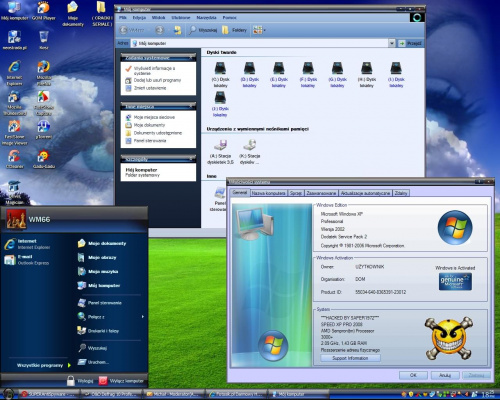Open the Pomoc menu
The width and height of the screenshot is (500, 400).
click(229, 18)
